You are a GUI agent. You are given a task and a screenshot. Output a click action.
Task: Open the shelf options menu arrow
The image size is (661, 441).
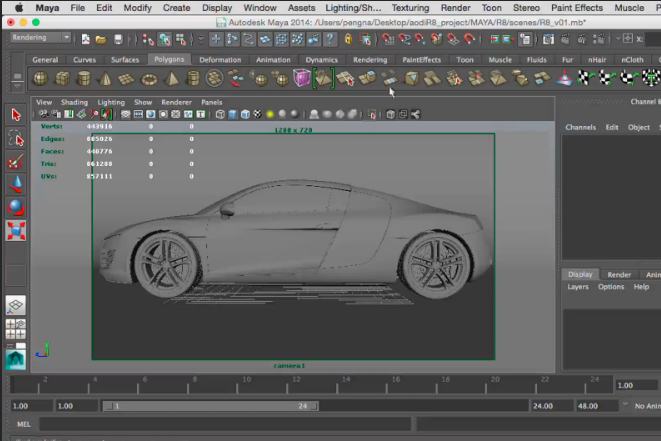coord(17,86)
